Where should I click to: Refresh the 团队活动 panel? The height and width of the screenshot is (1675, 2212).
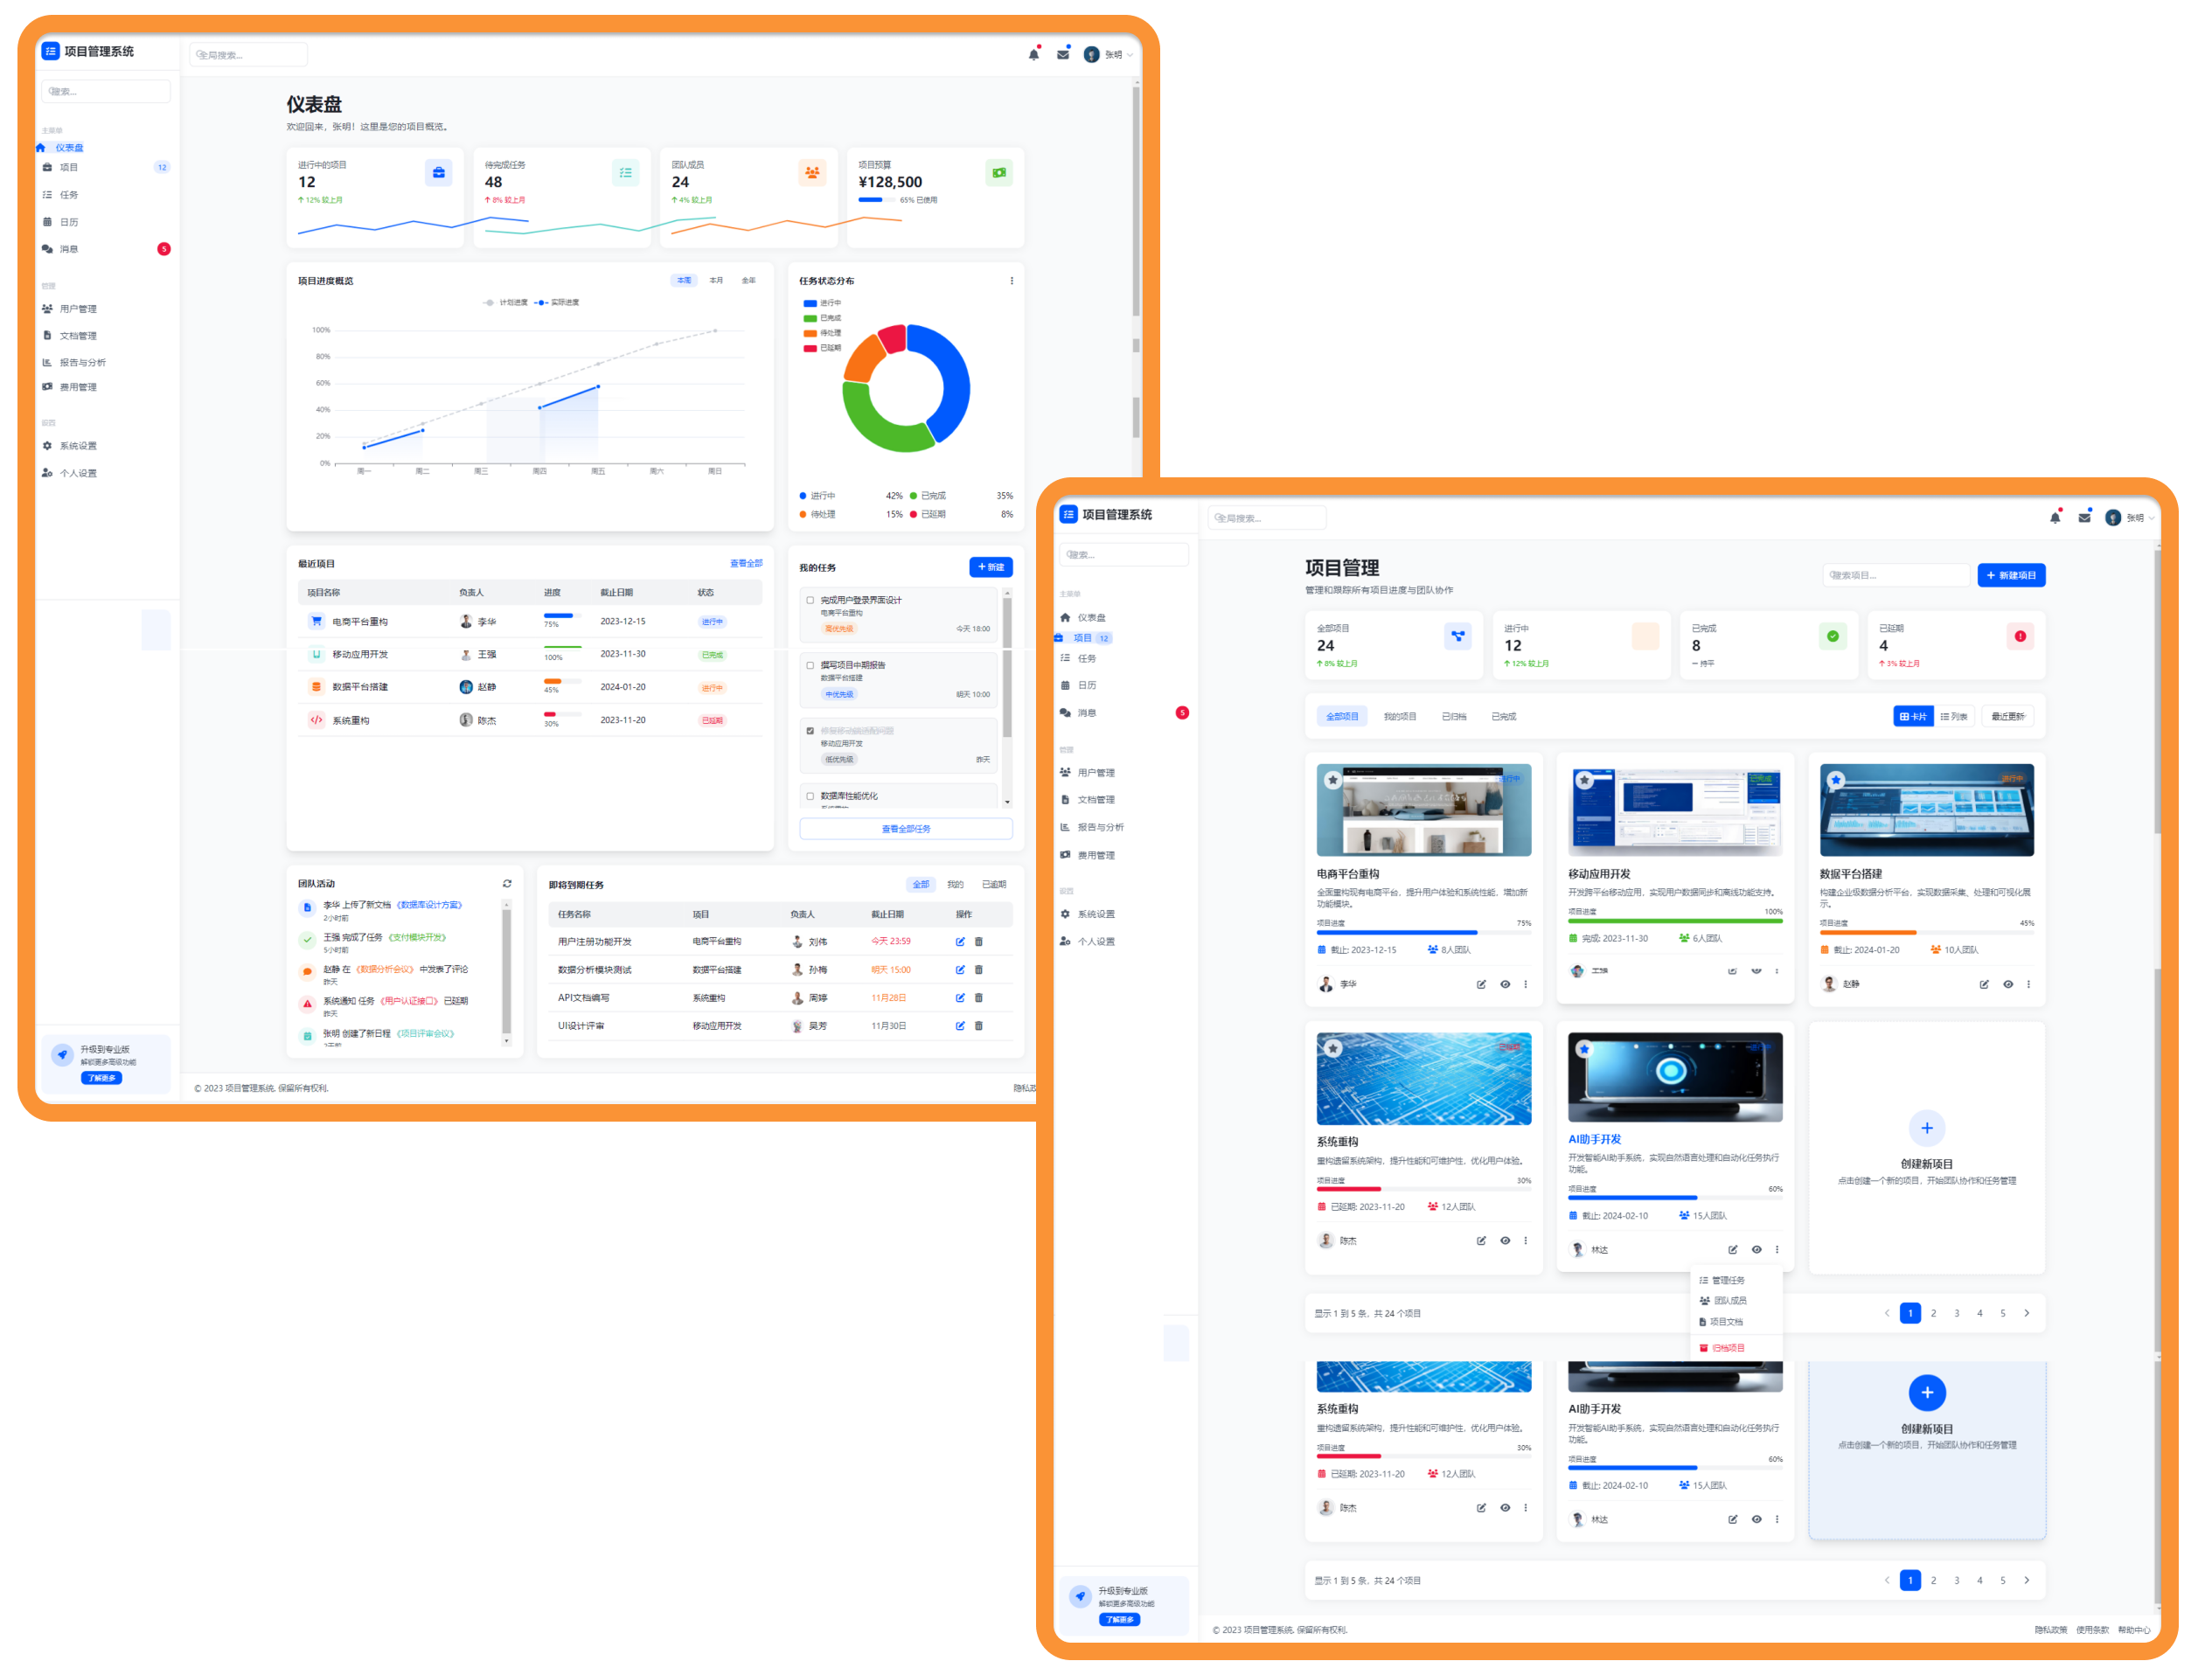tap(507, 884)
